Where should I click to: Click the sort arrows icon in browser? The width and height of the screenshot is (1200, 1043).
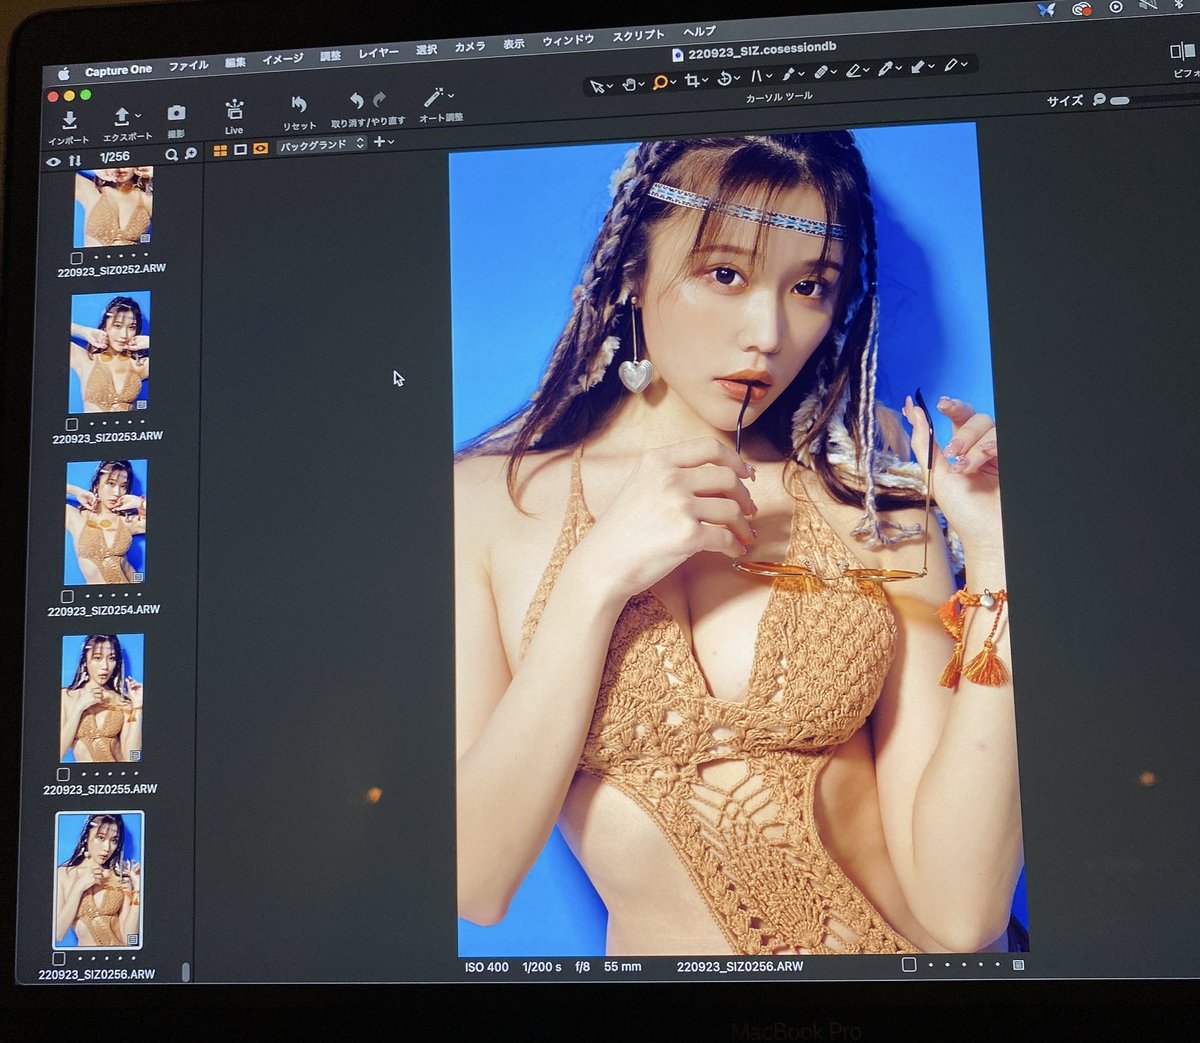click(75, 161)
